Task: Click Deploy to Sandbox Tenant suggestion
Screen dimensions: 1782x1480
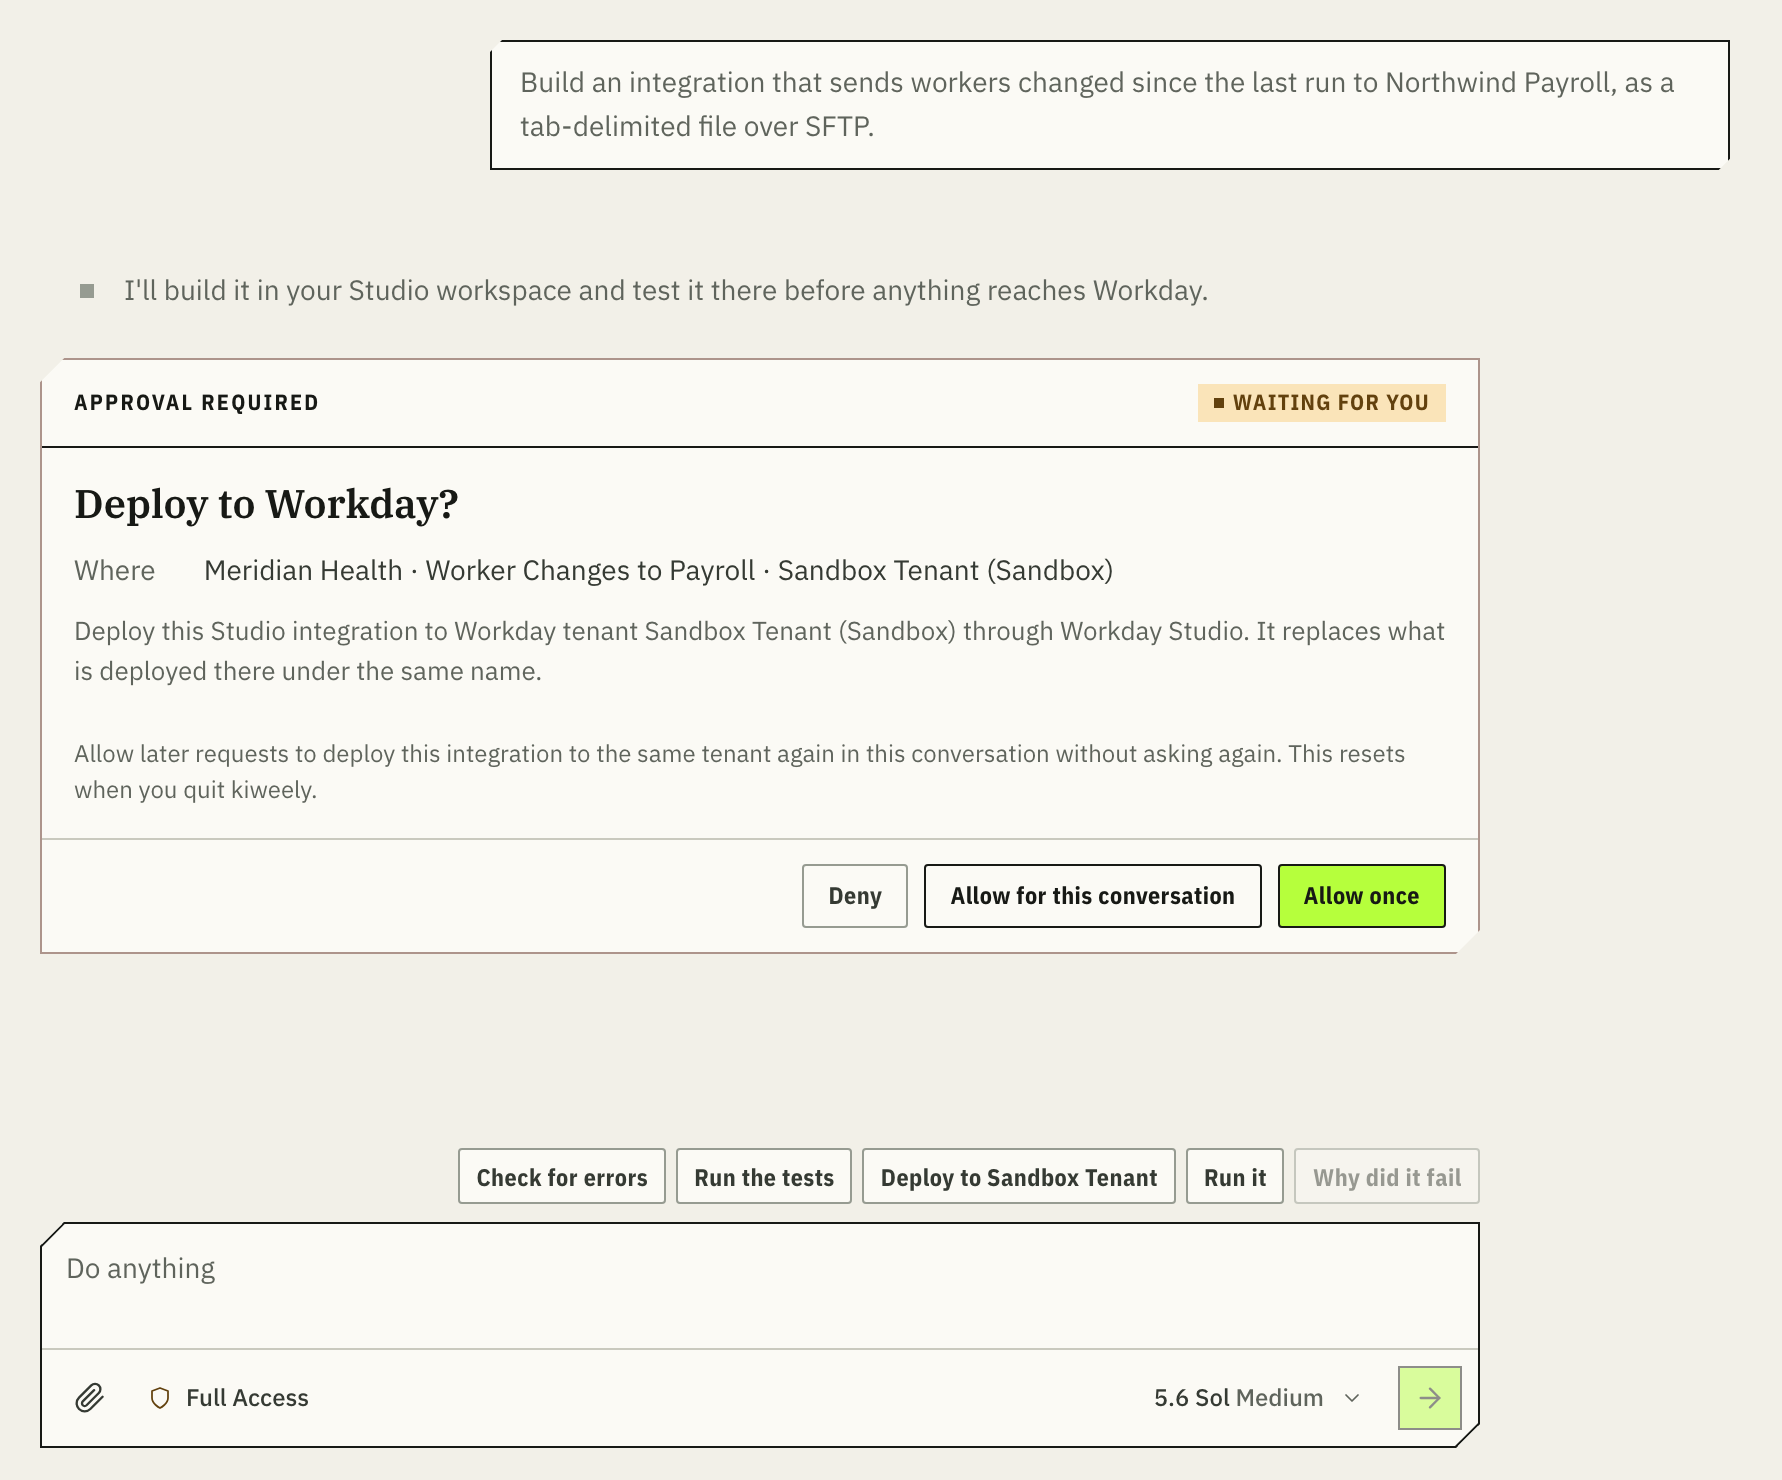Action: [x=1019, y=1177]
